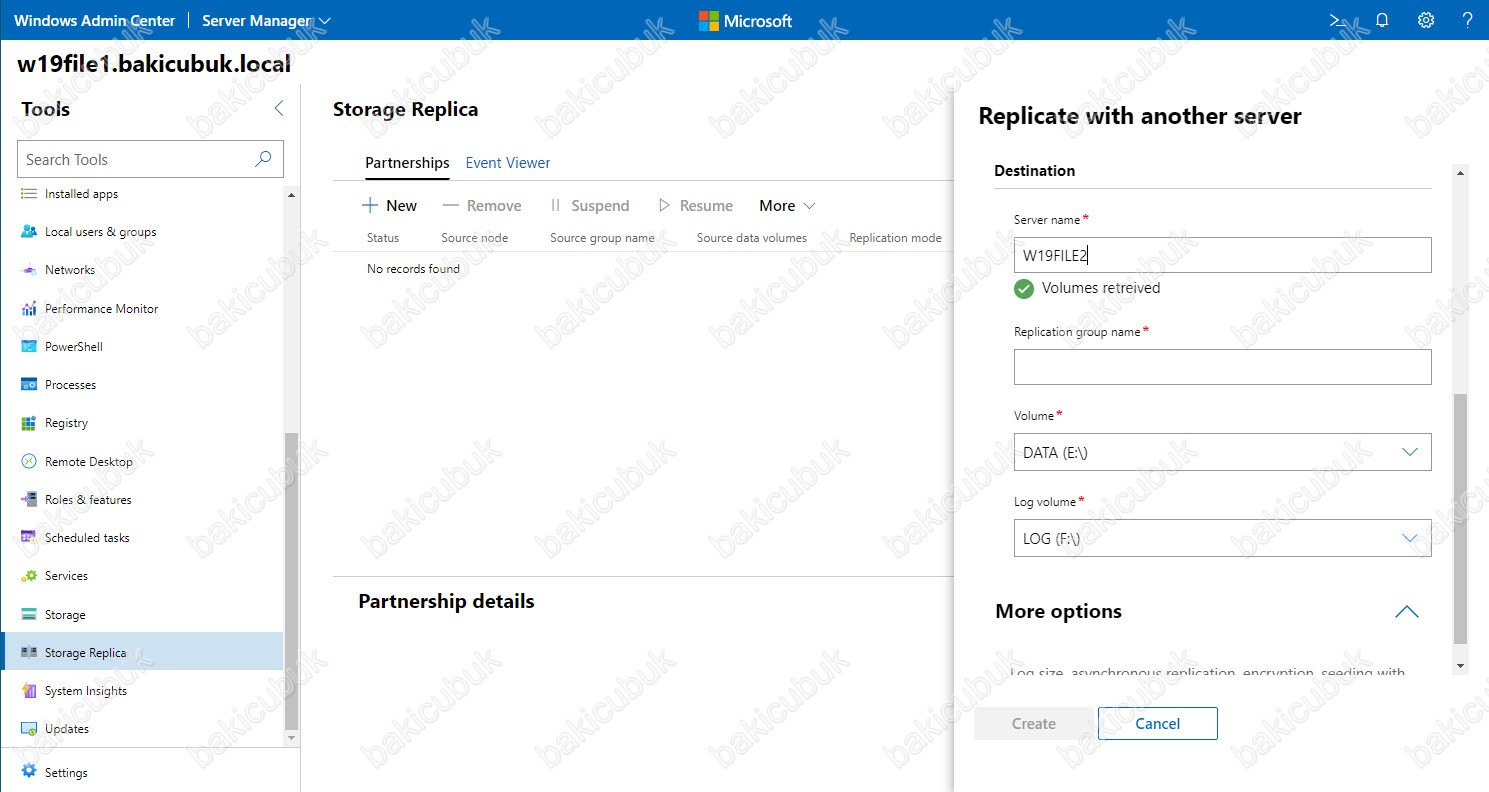The height and width of the screenshot is (792, 1489).
Task: Expand the Volume DATA (E:\) dropdown
Action: pyautogui.click(x=1222, y=452)
